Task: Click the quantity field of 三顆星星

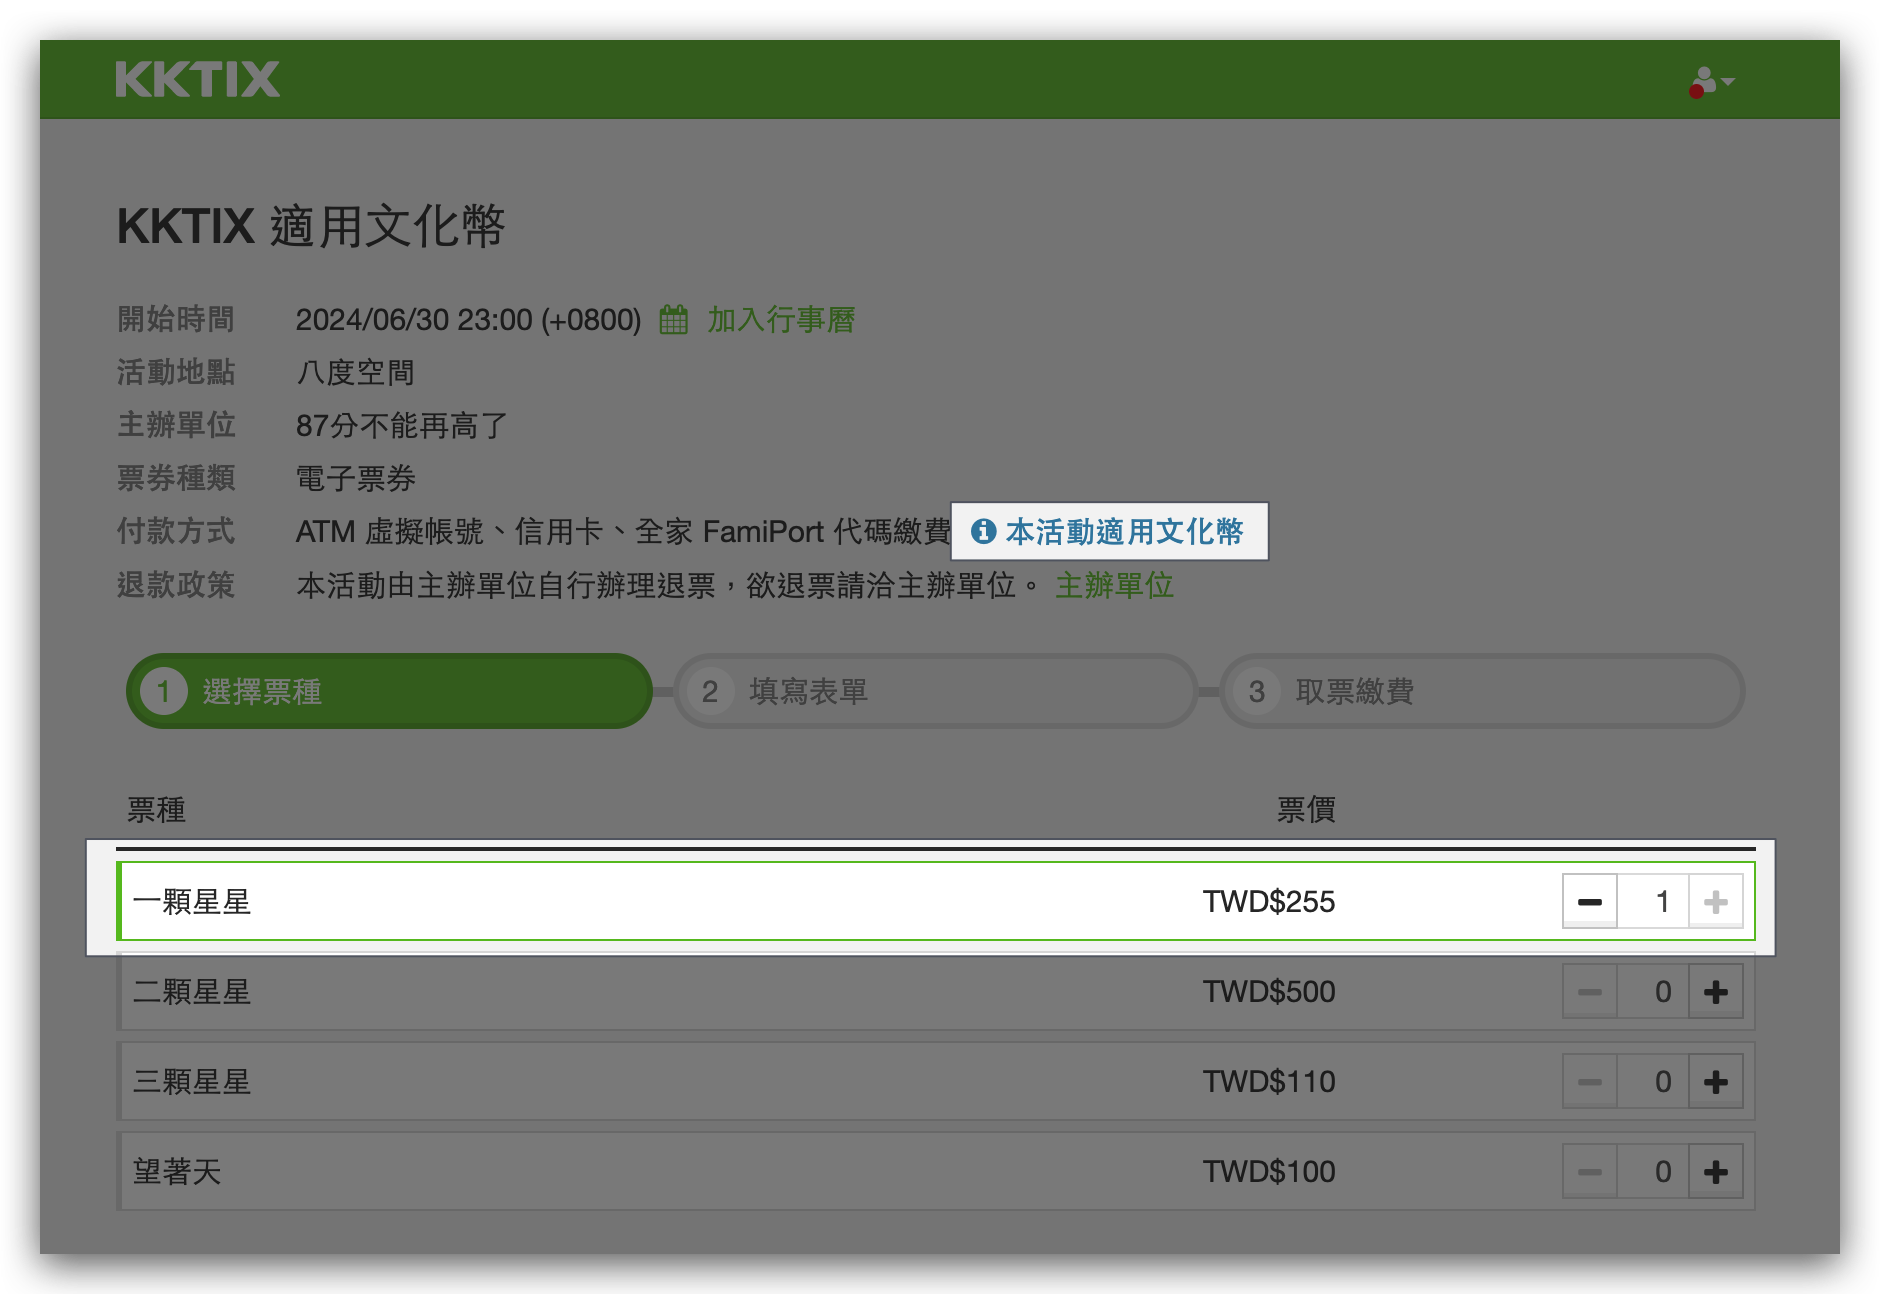Action: (1653, 1081)
